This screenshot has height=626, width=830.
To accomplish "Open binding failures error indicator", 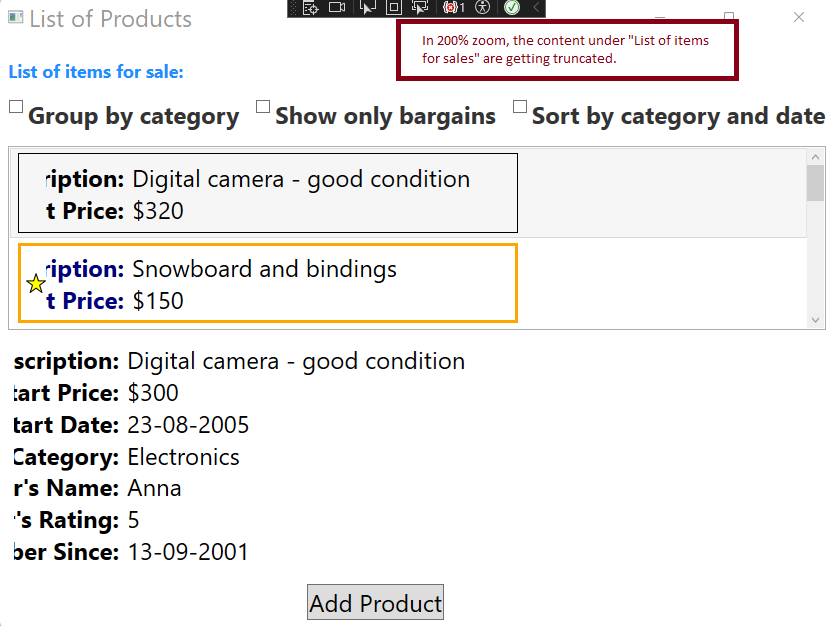I will pos(454,7).
